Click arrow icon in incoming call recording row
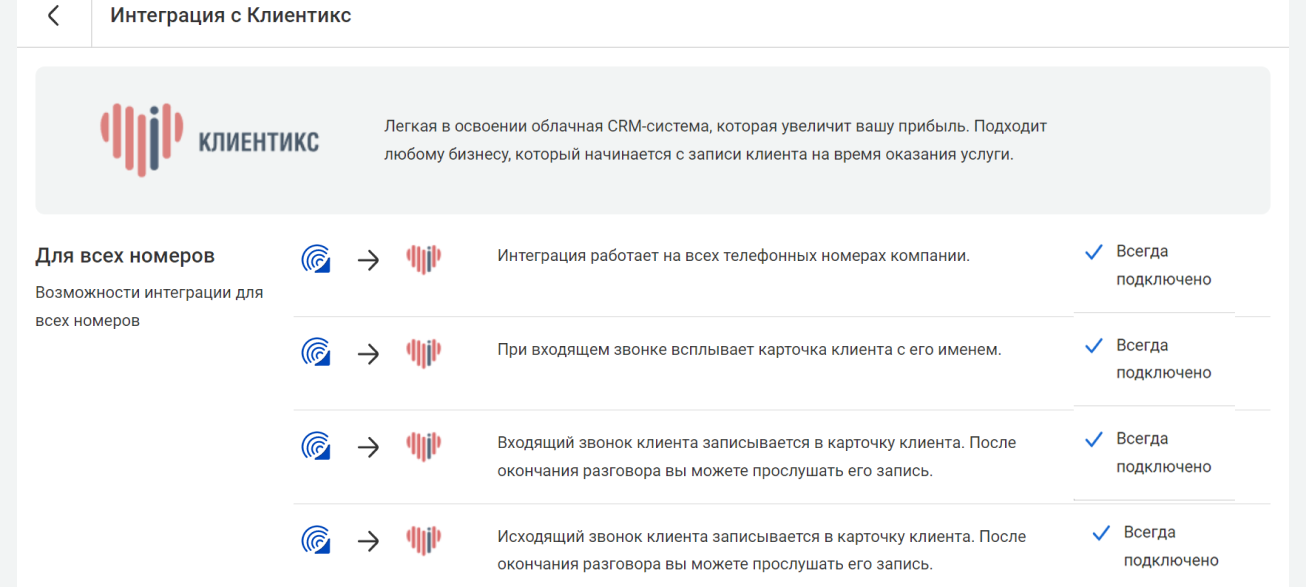 369,447
